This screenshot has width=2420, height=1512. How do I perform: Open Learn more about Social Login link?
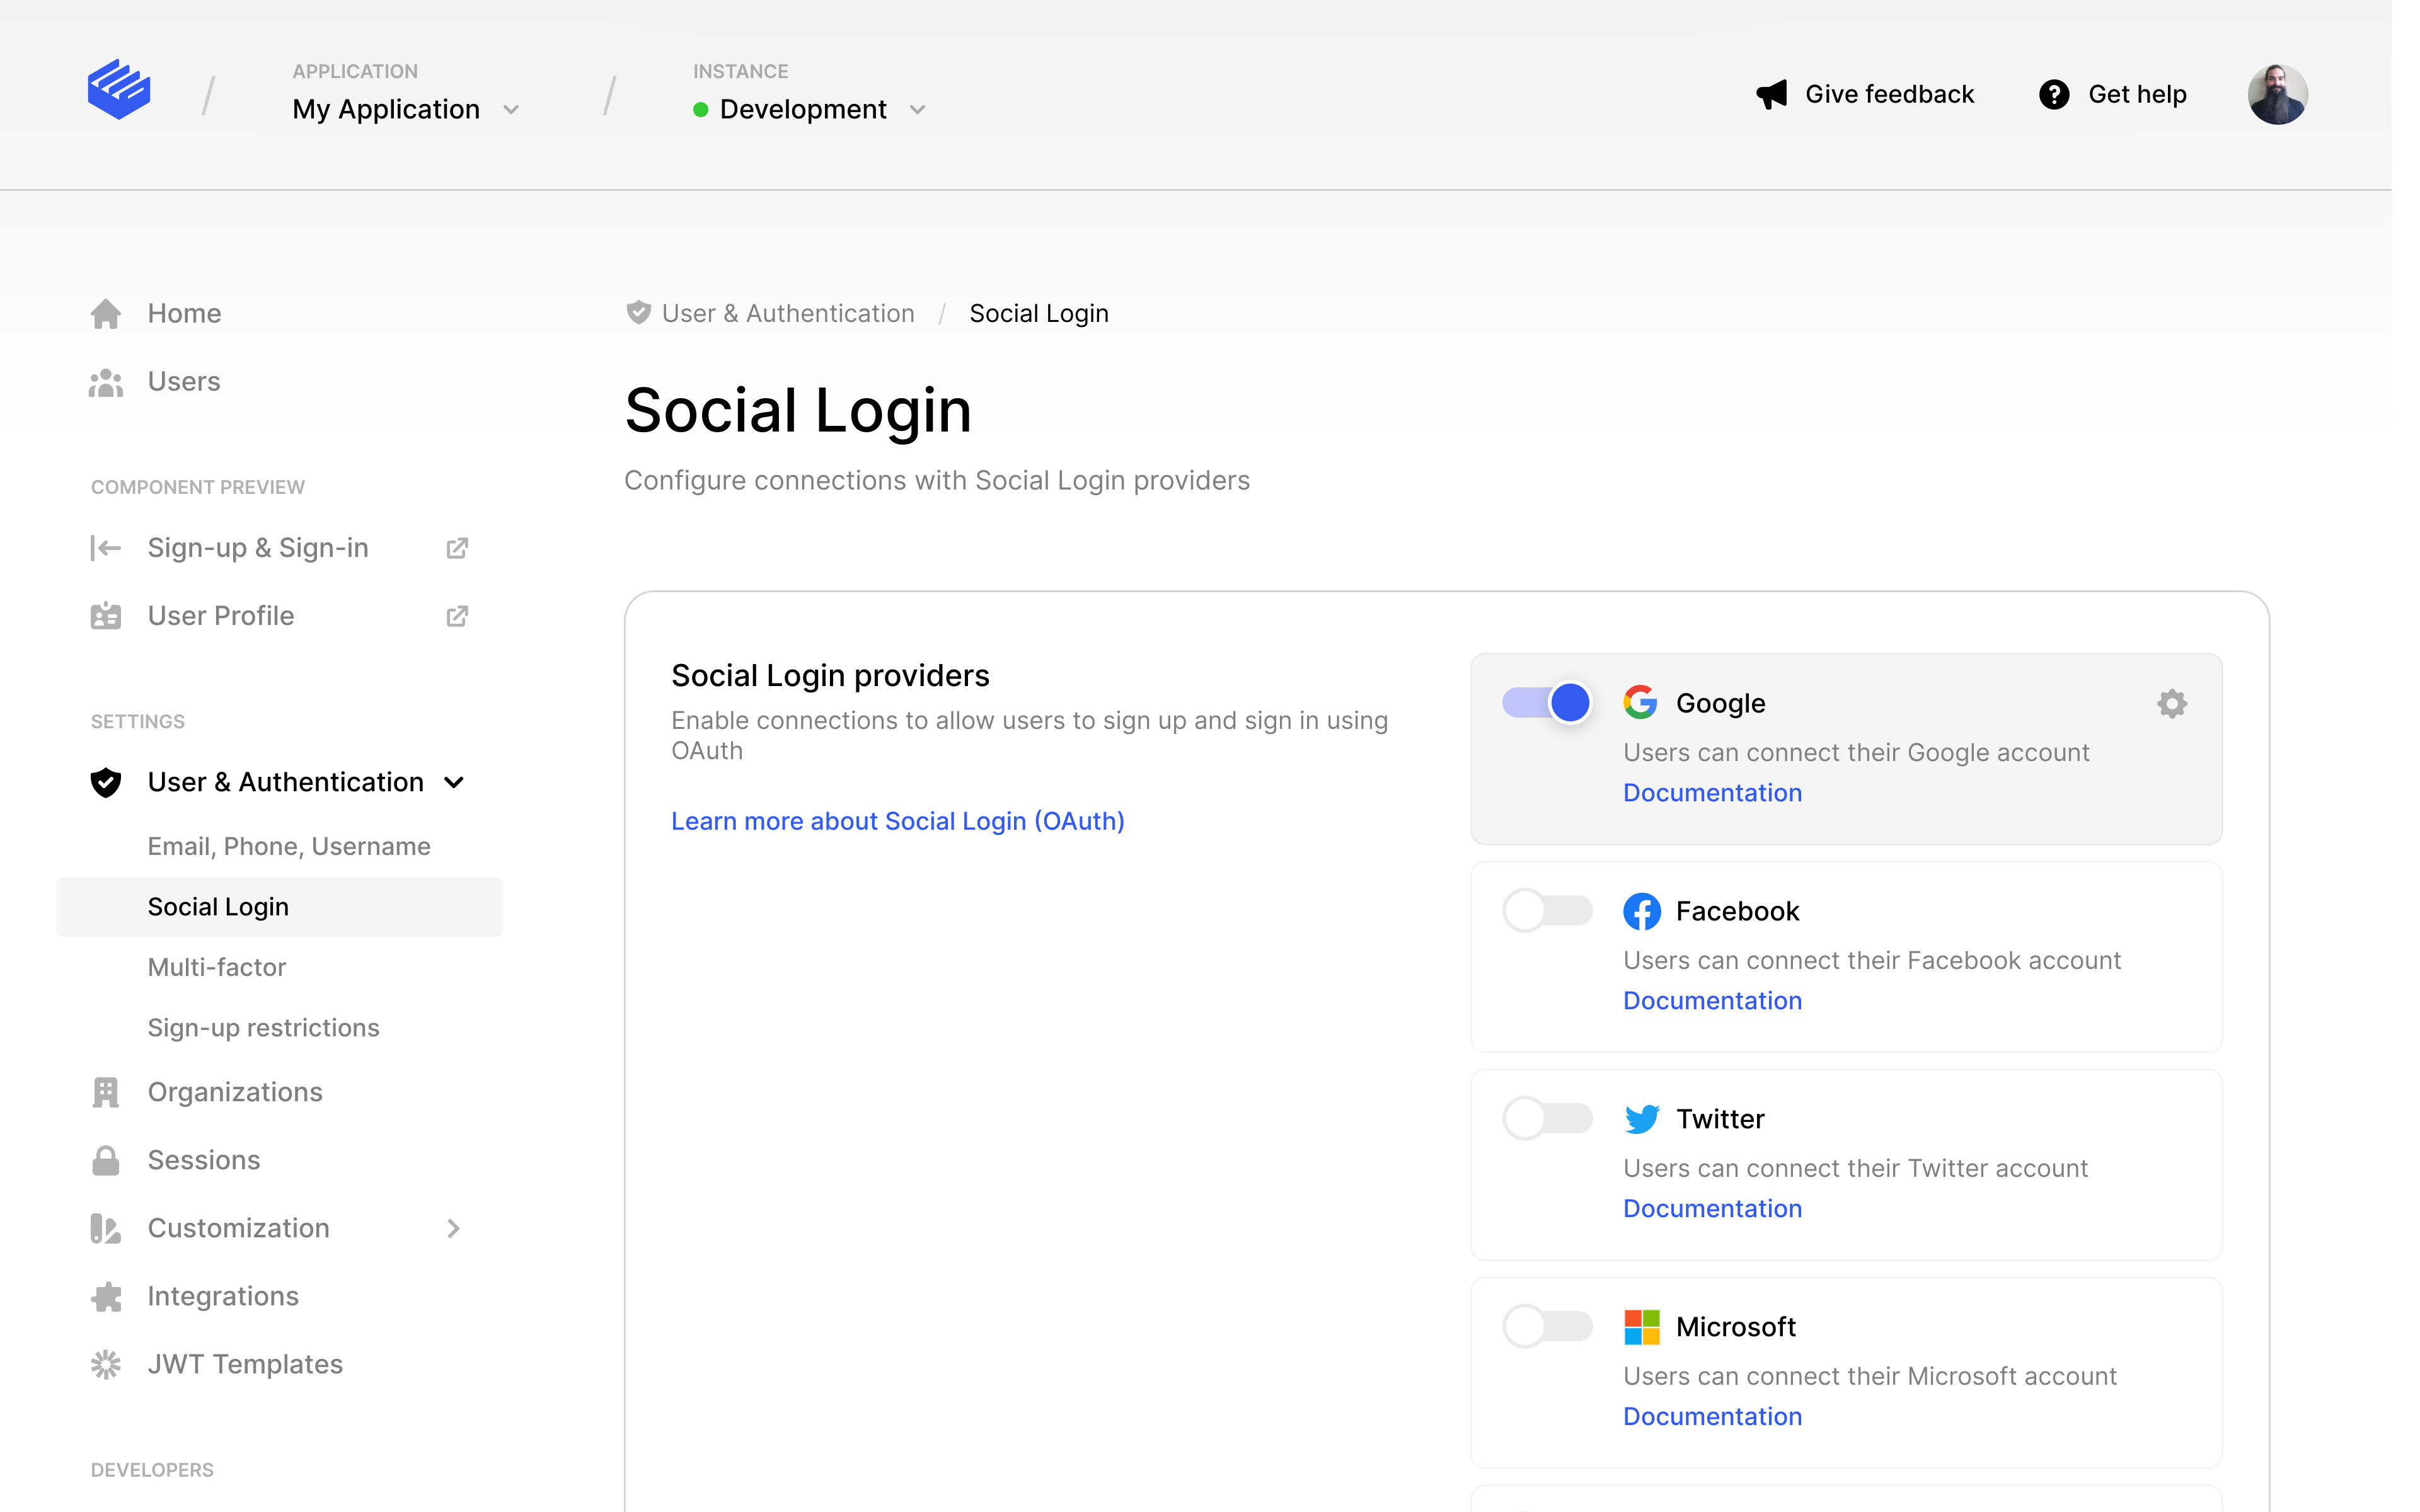pos(897,821)
